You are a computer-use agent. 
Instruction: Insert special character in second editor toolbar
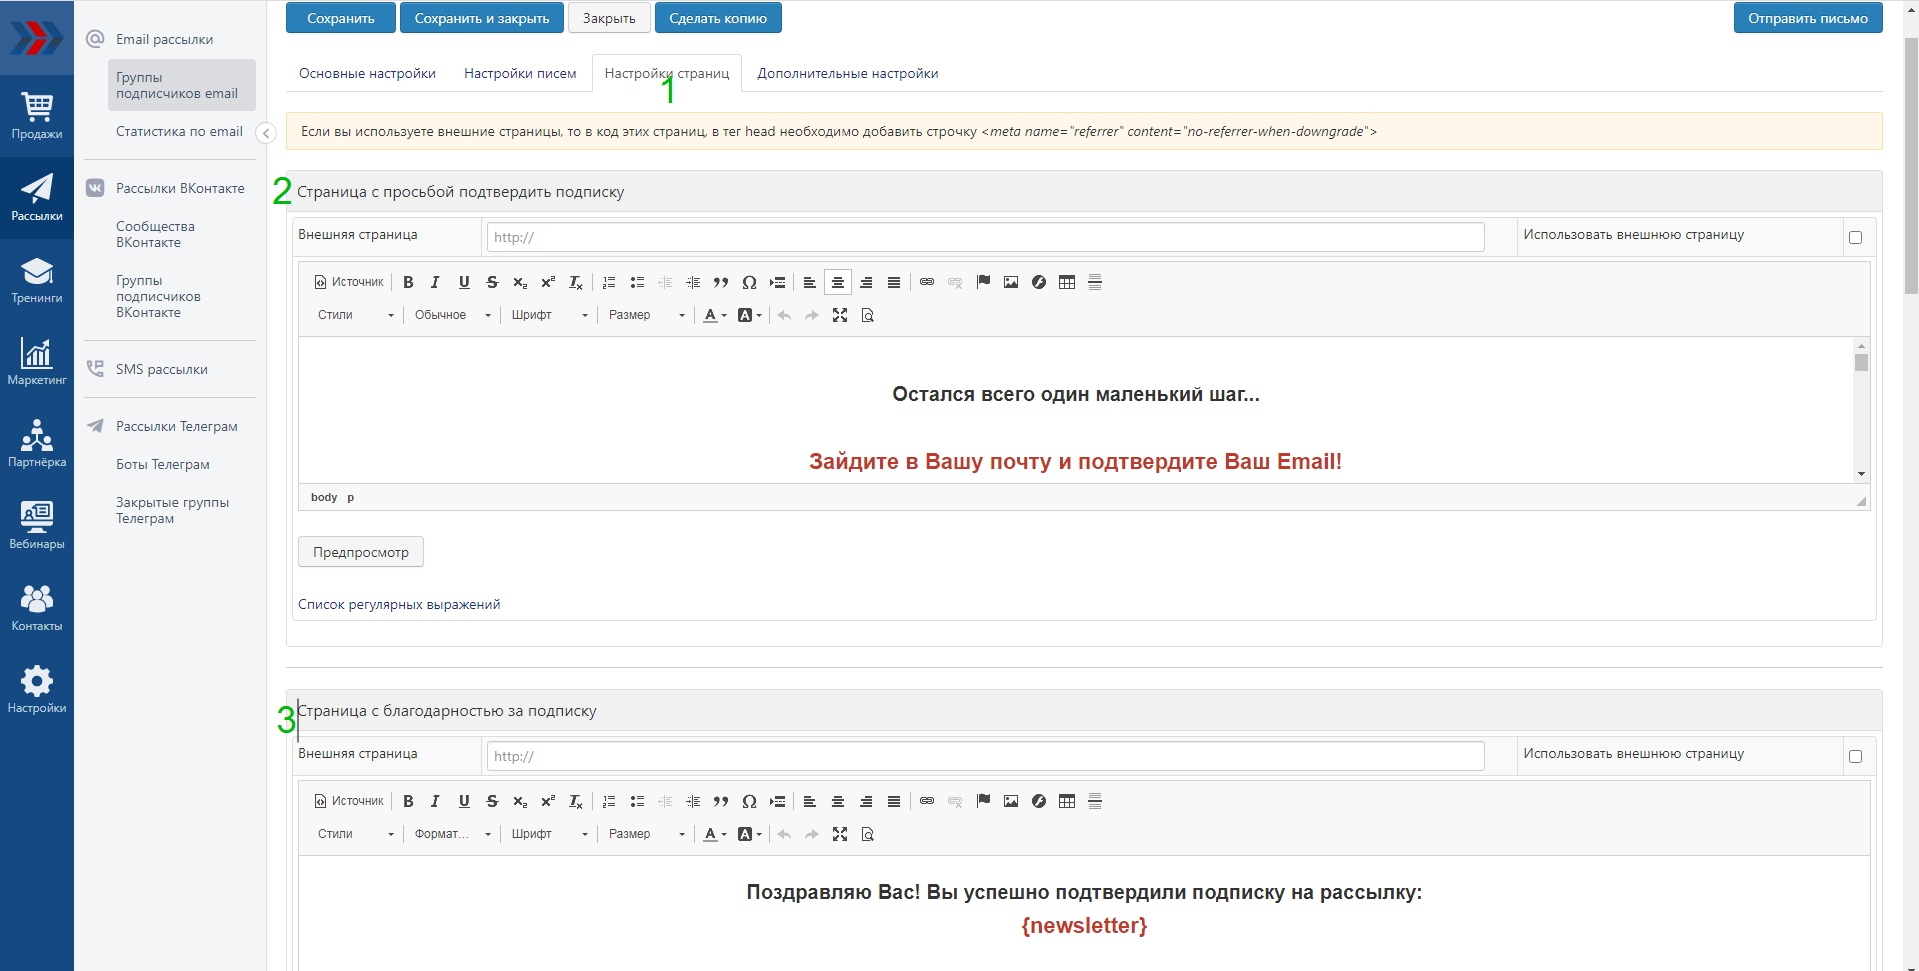749,801
